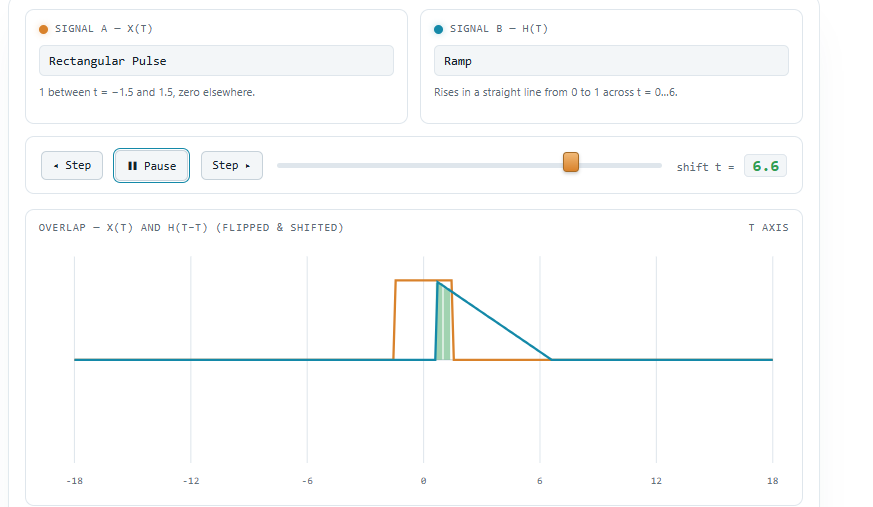Viewport: 873px width, 507px height.
Task: Pause the convolution animation
Action: [151, 165]
